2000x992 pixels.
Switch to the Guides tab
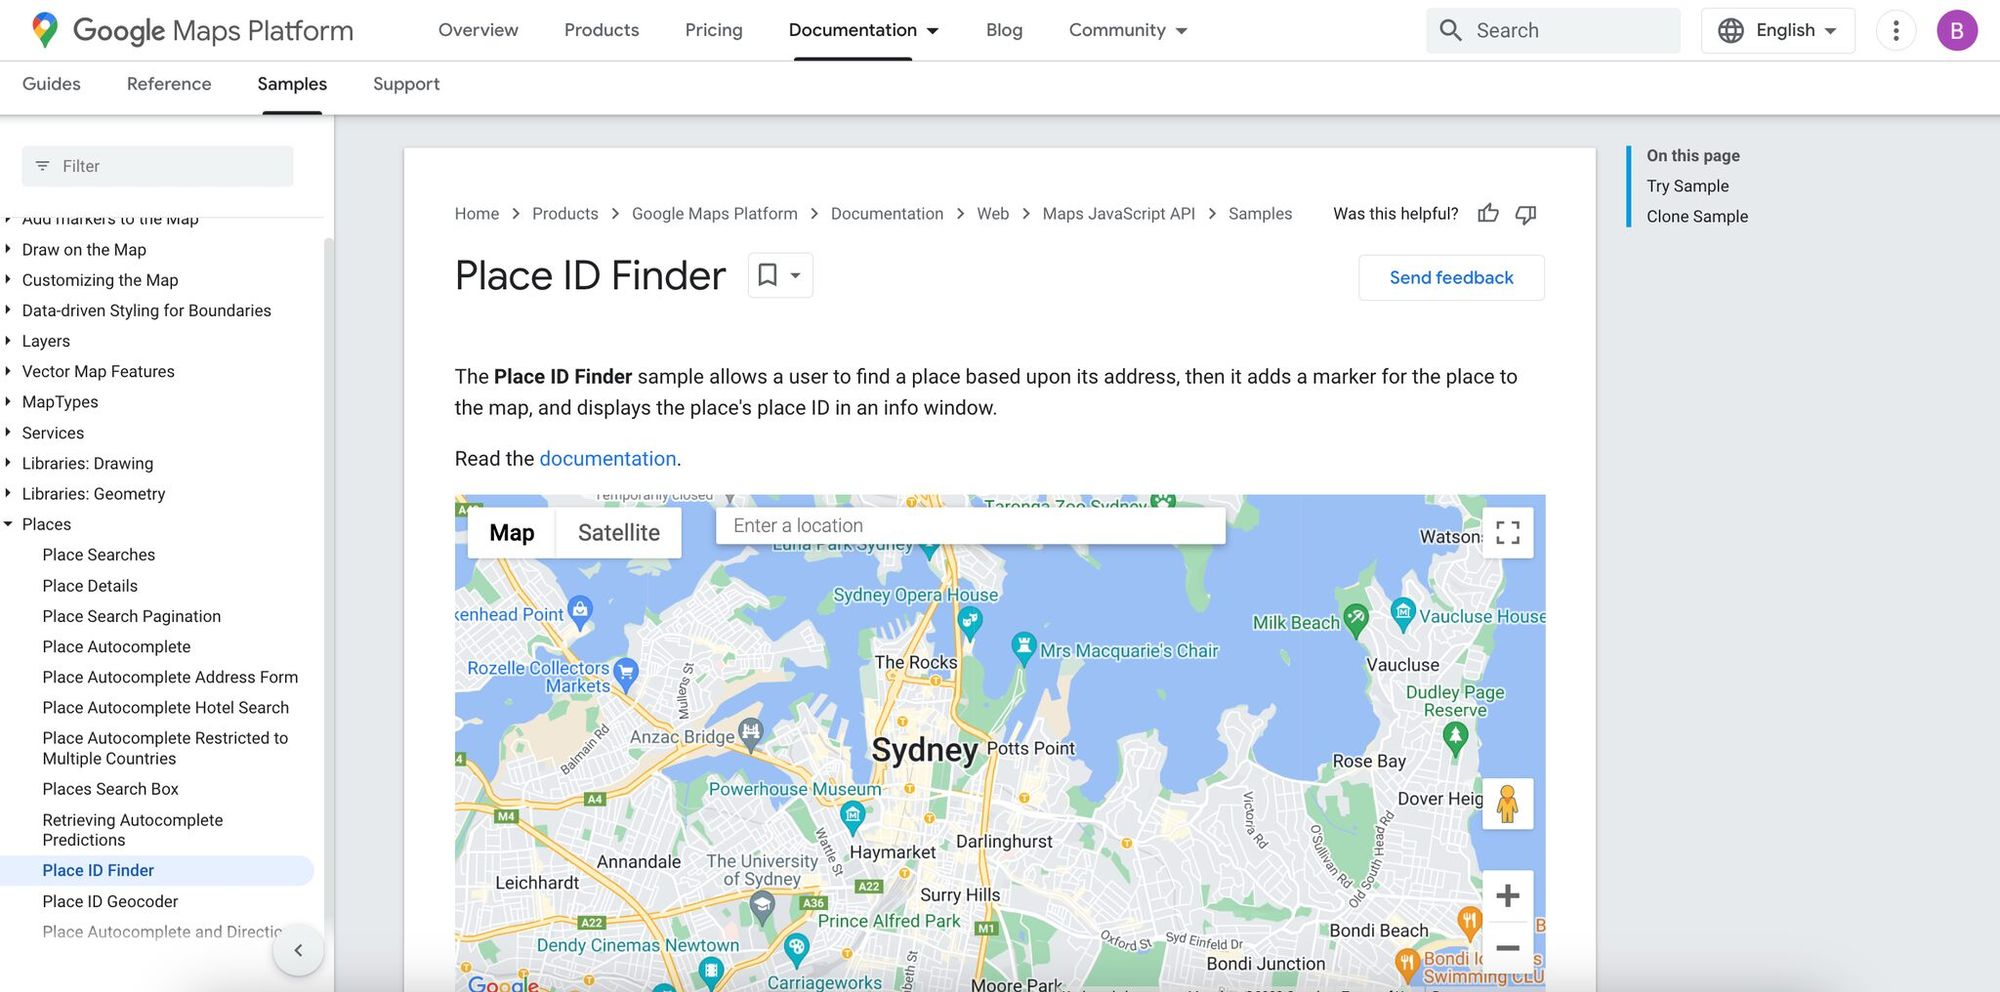pyautogui.click(x=51, y=84)
